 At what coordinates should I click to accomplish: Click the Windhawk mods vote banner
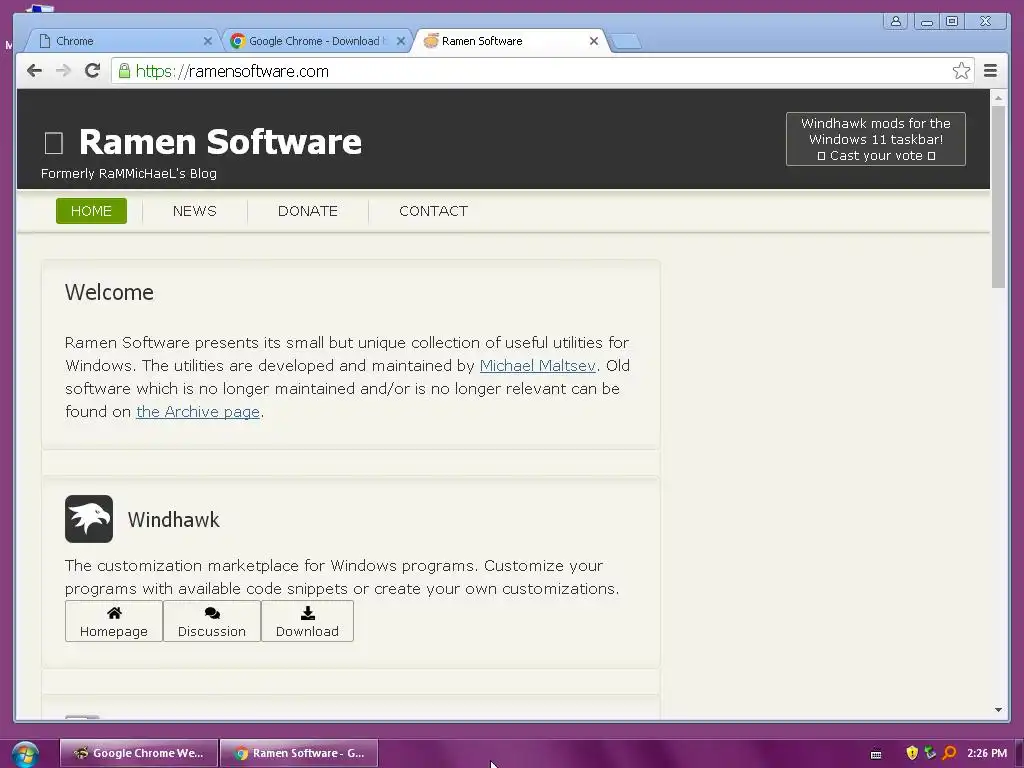coord(876,139)
